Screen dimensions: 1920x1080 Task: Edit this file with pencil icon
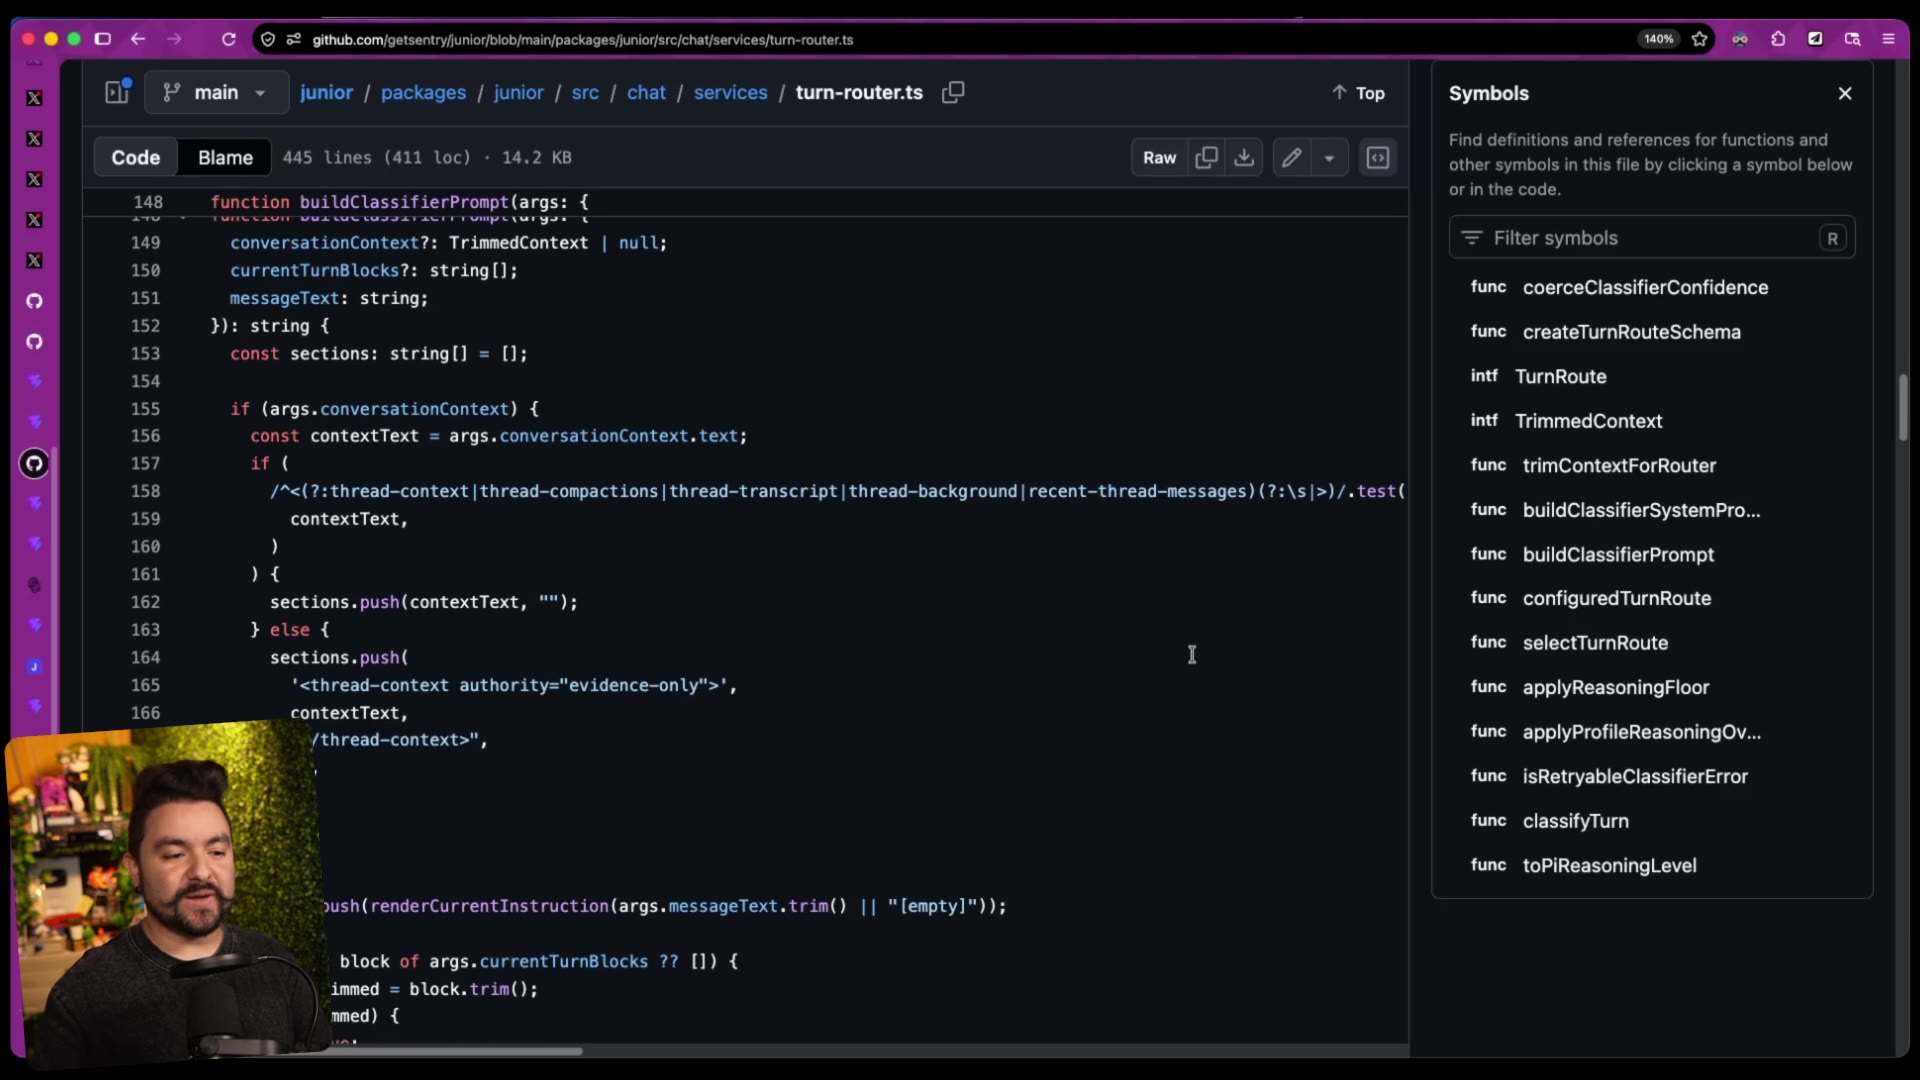click(x=1292, y=157)
